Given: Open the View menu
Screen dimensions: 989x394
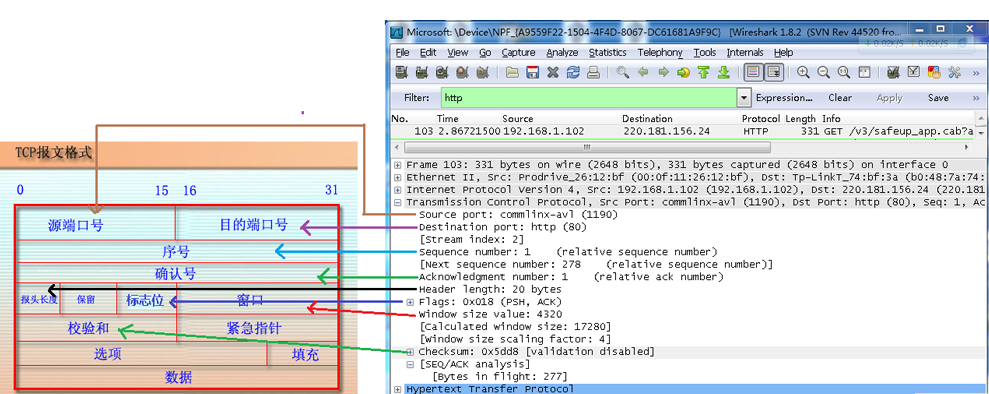Looking at the screenshot, I should tap(458, 52).
